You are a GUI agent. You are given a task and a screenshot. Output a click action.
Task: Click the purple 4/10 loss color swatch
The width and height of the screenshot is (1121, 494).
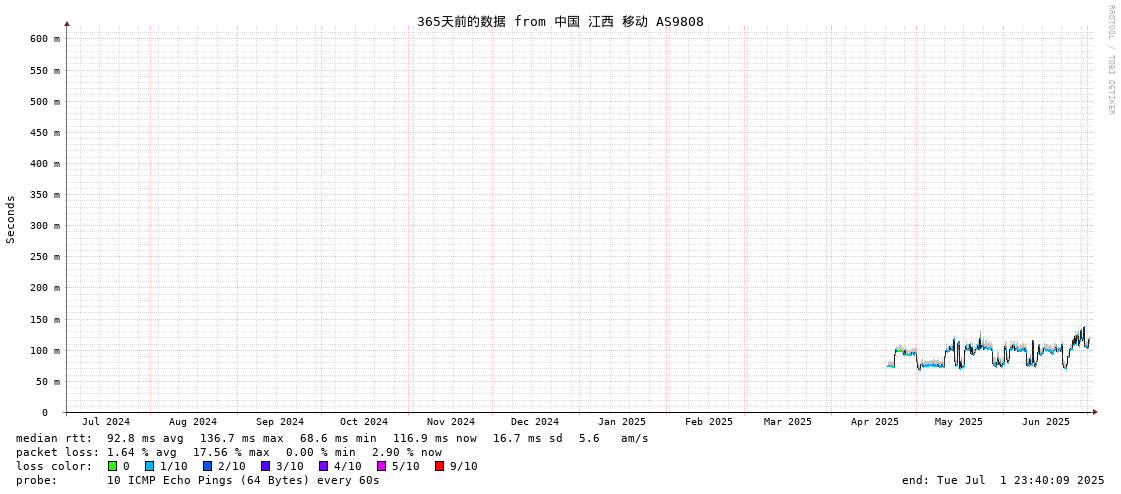tap(324, 466)
